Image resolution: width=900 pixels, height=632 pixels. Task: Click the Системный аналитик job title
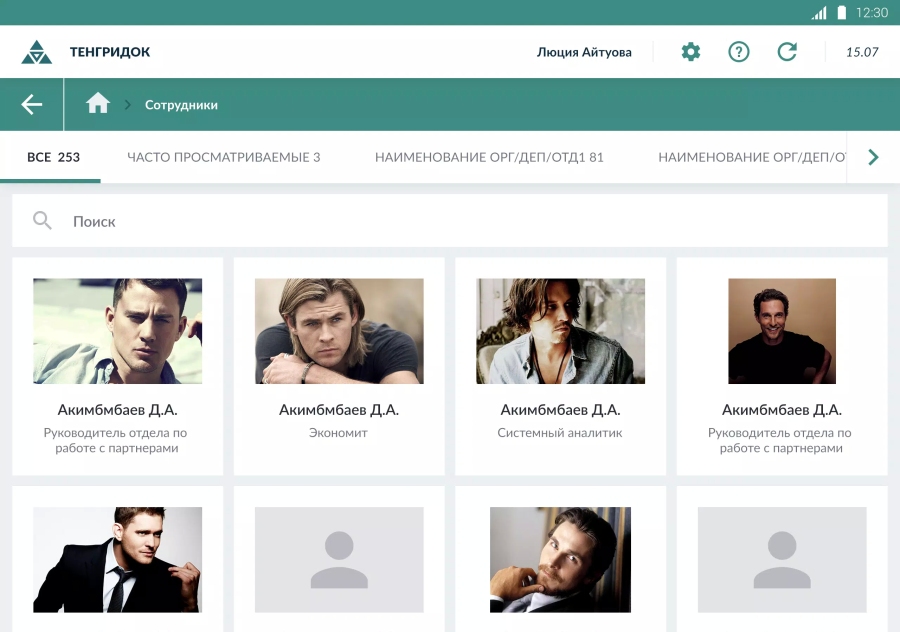pos(560,433)
